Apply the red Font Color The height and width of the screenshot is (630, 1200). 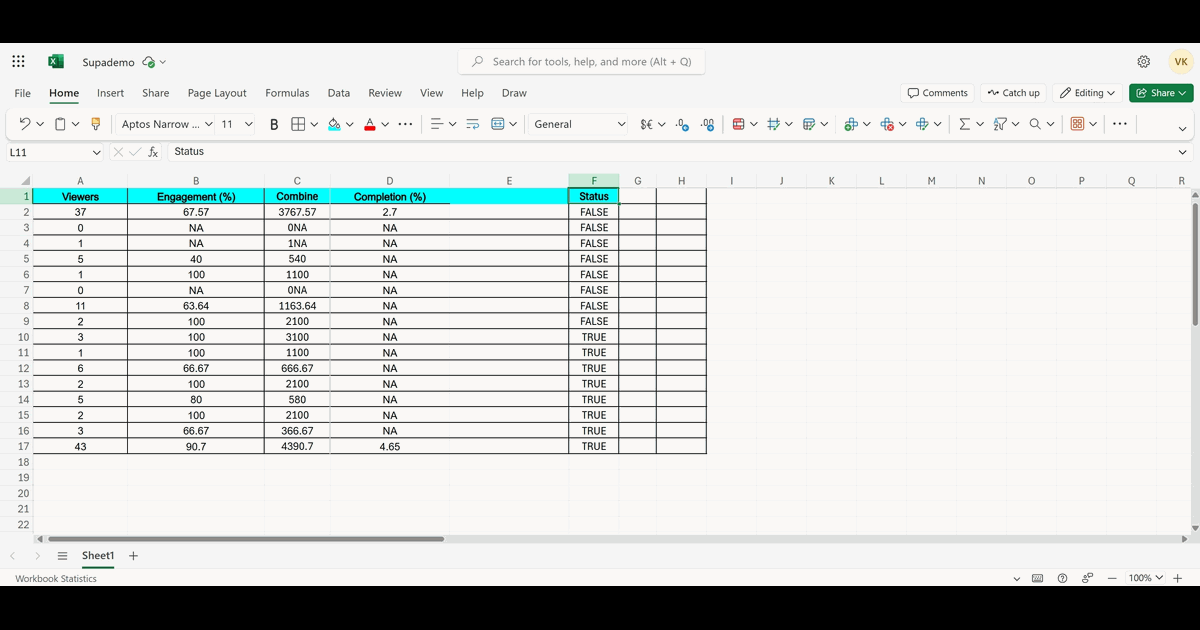tap(370, 124)
